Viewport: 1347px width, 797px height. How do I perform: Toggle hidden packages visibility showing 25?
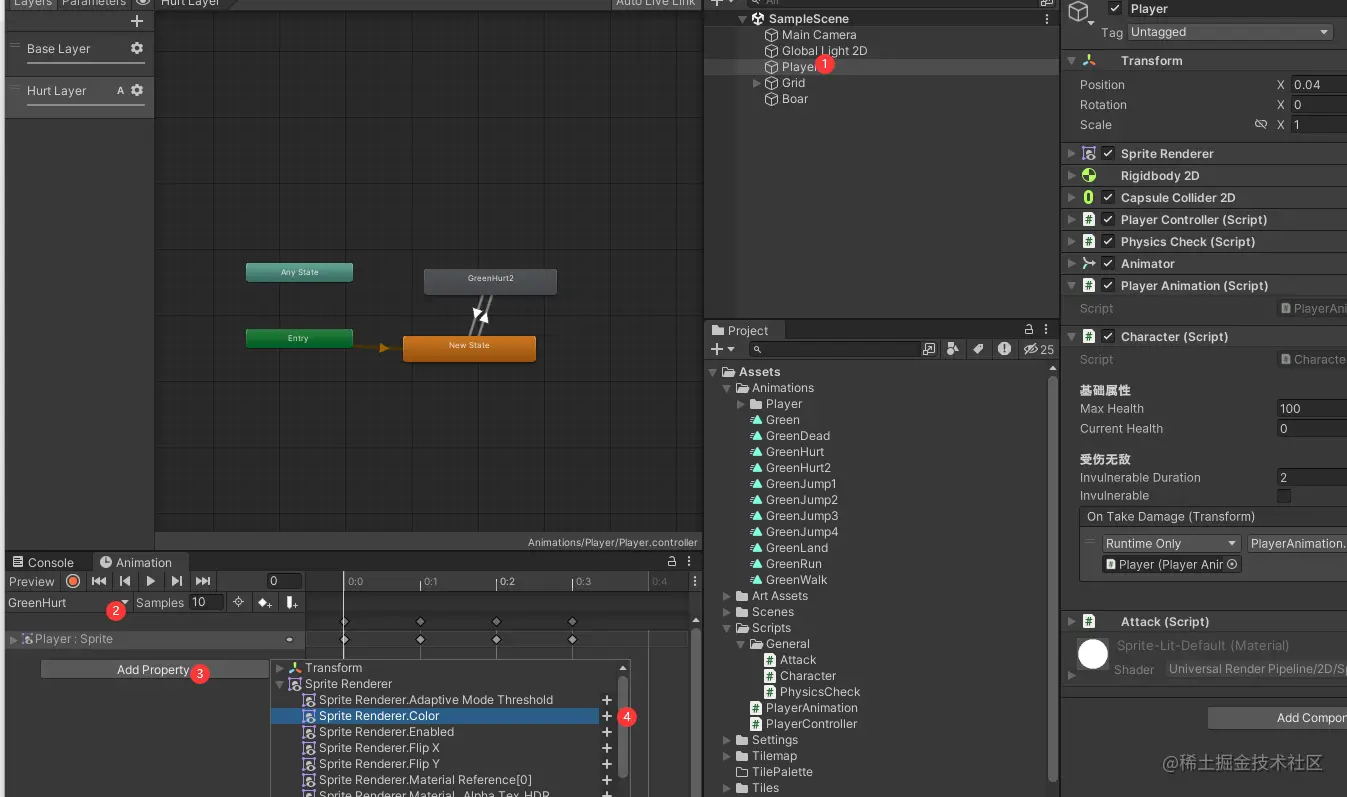coord(1038,349)
